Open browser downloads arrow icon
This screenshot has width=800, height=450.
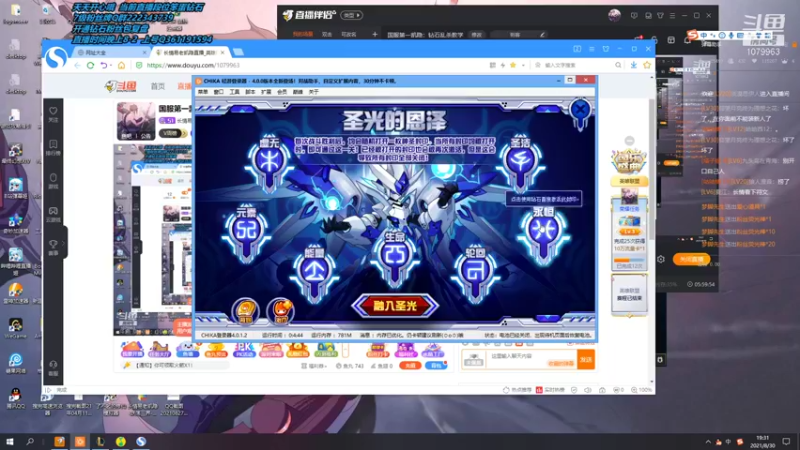[x=633, y=65]
